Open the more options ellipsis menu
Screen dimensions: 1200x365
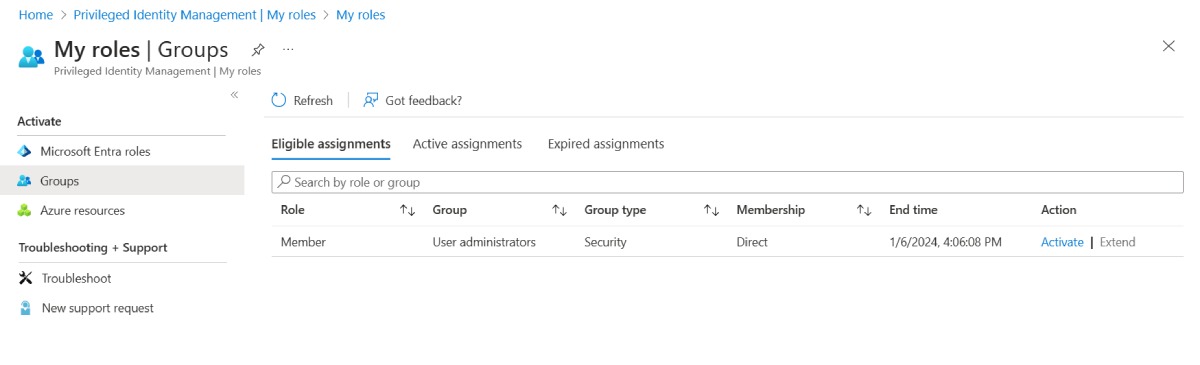tap(288, 49)
